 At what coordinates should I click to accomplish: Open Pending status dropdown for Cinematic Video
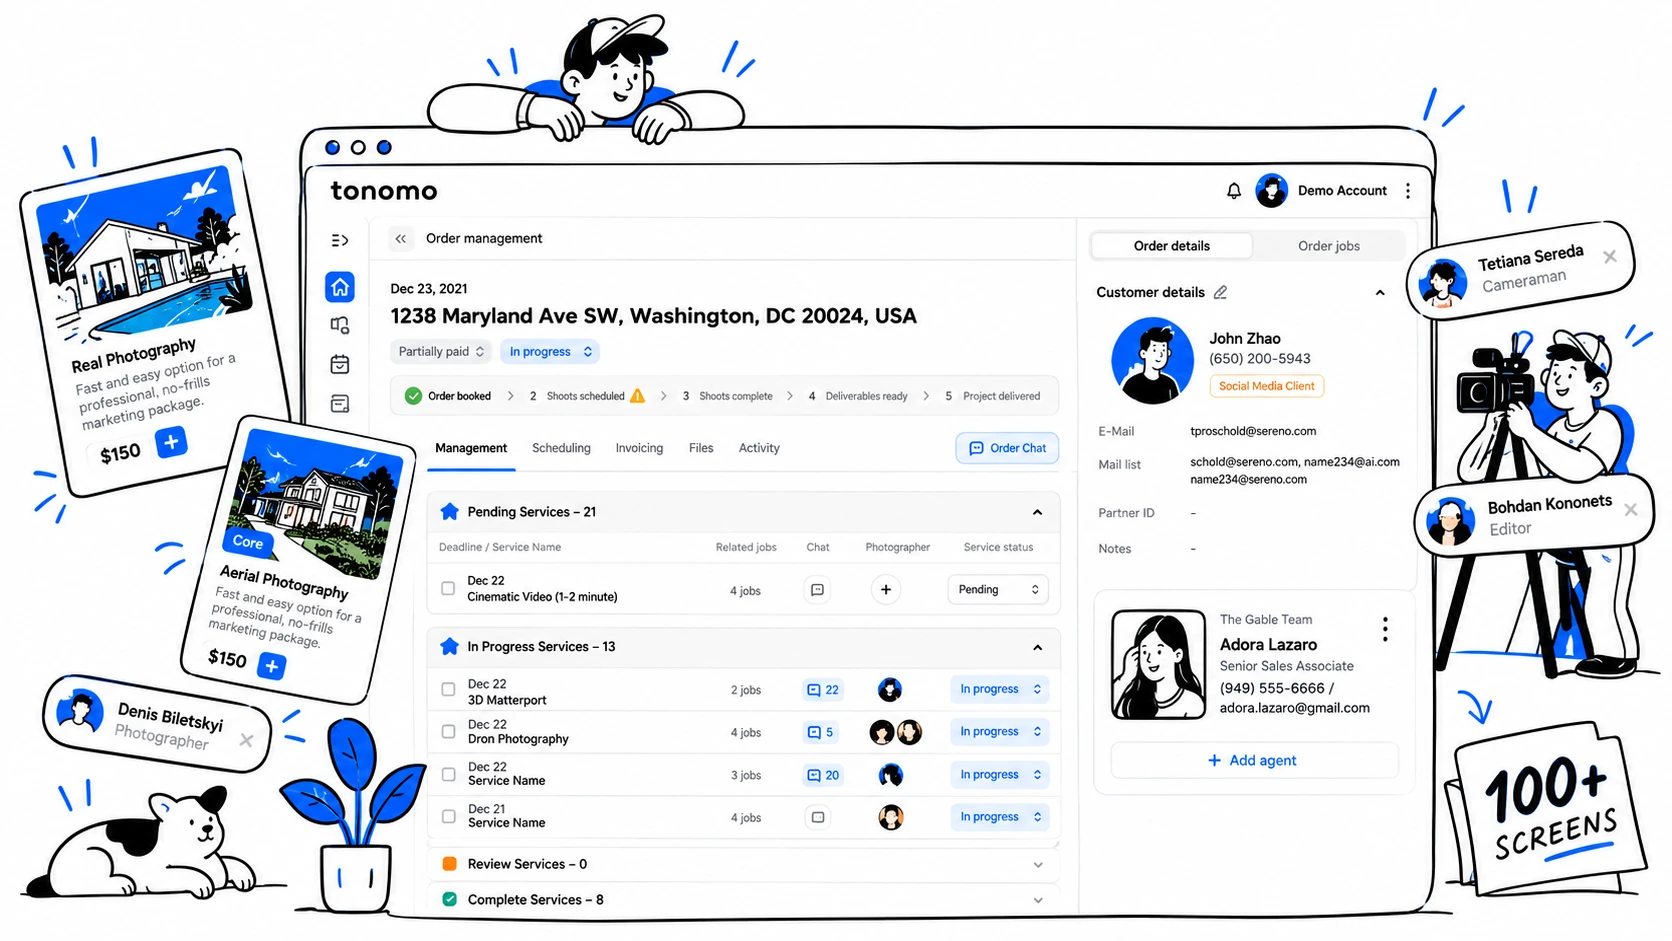(998, 590)
